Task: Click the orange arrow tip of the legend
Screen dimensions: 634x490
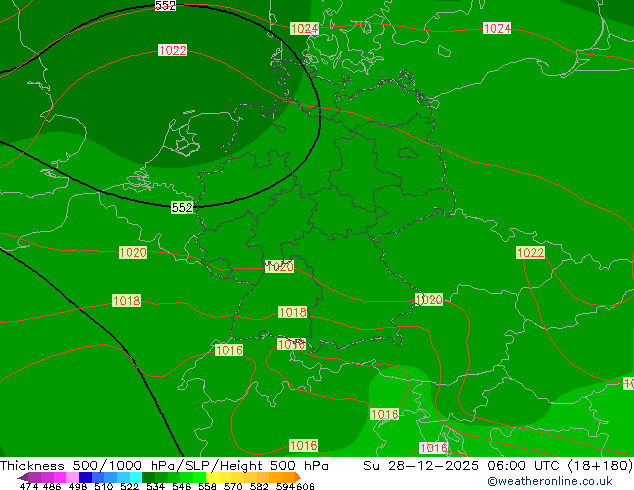Action: coord(298,477)
